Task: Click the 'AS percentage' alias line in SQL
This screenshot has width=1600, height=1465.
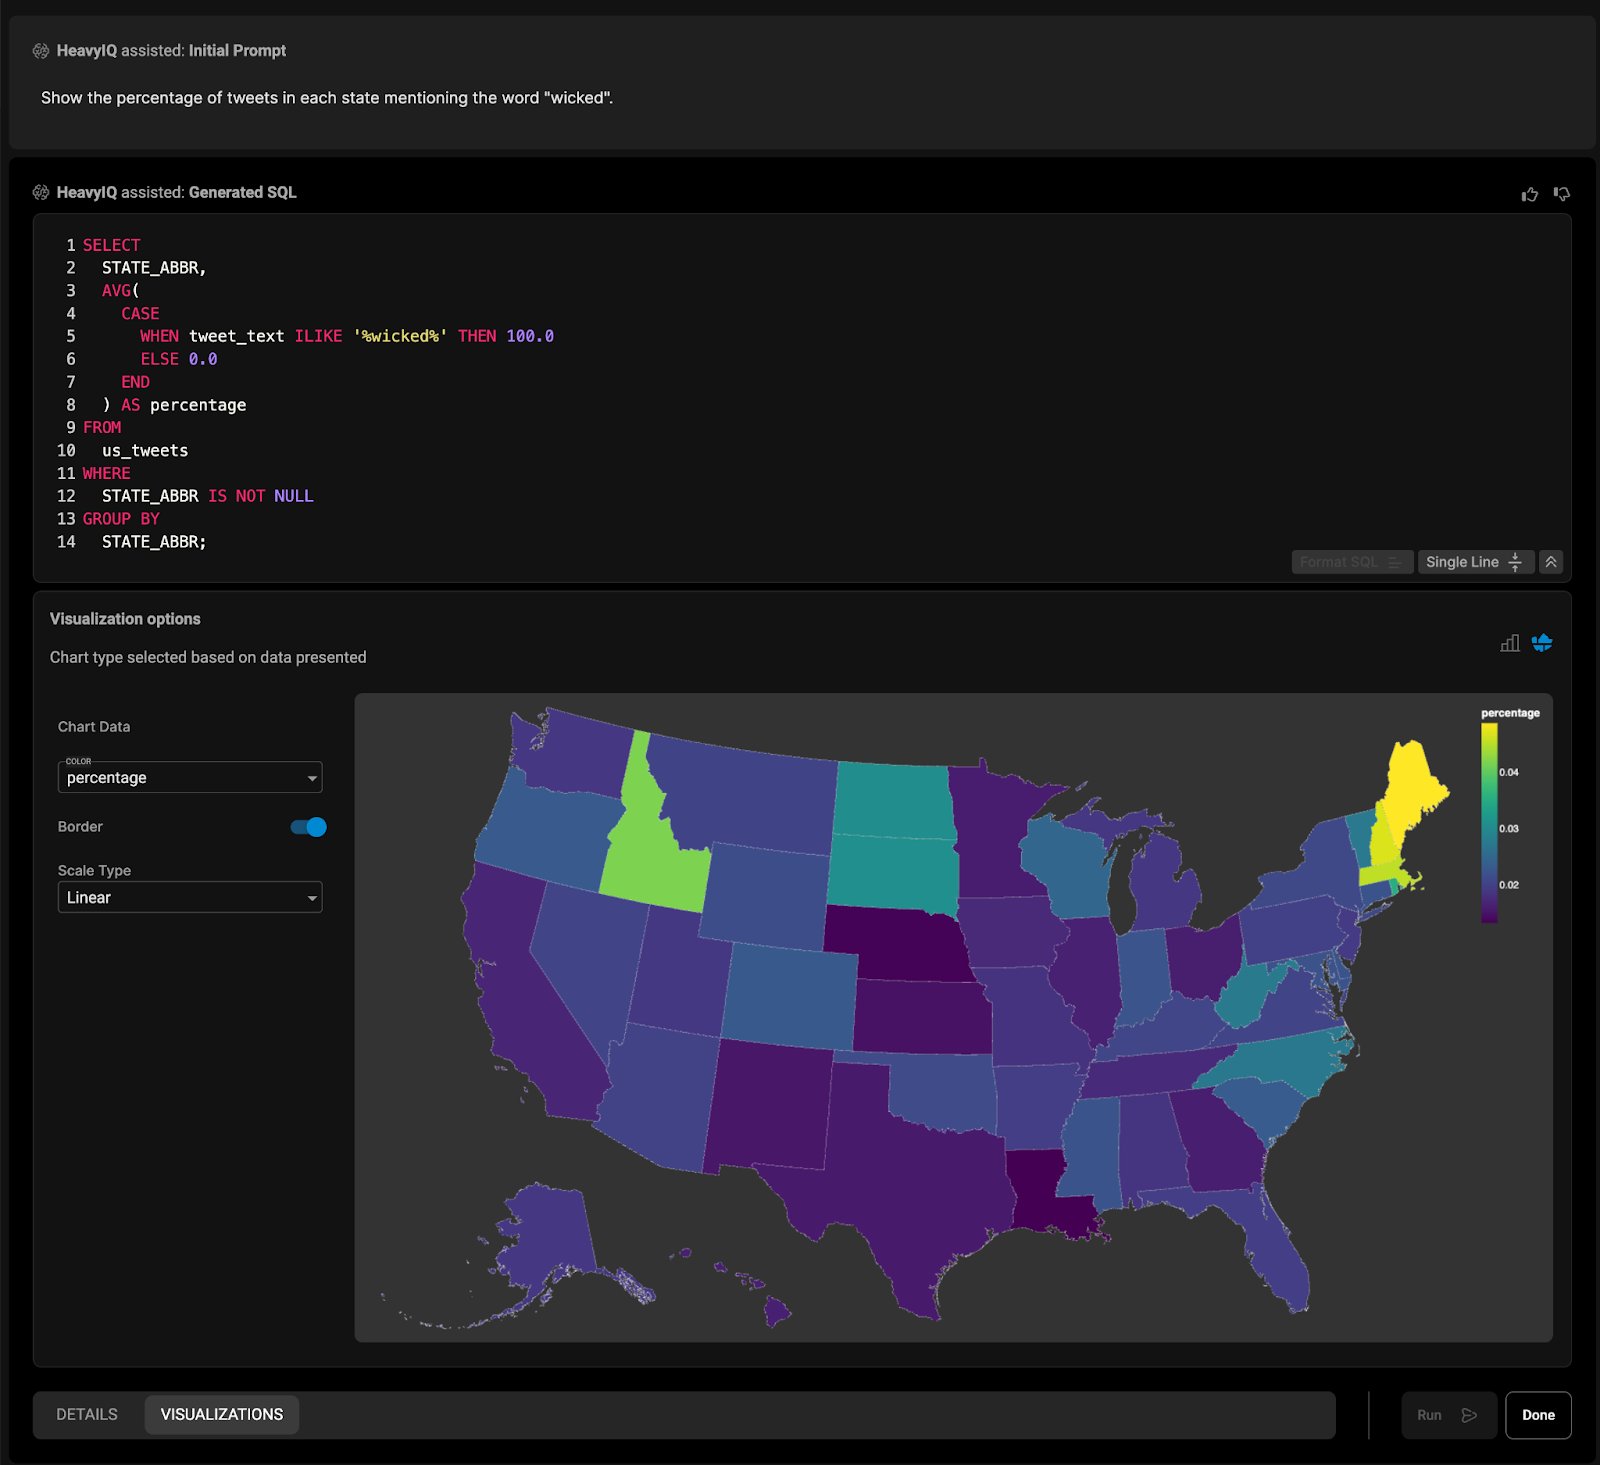Action: point(174,405)
